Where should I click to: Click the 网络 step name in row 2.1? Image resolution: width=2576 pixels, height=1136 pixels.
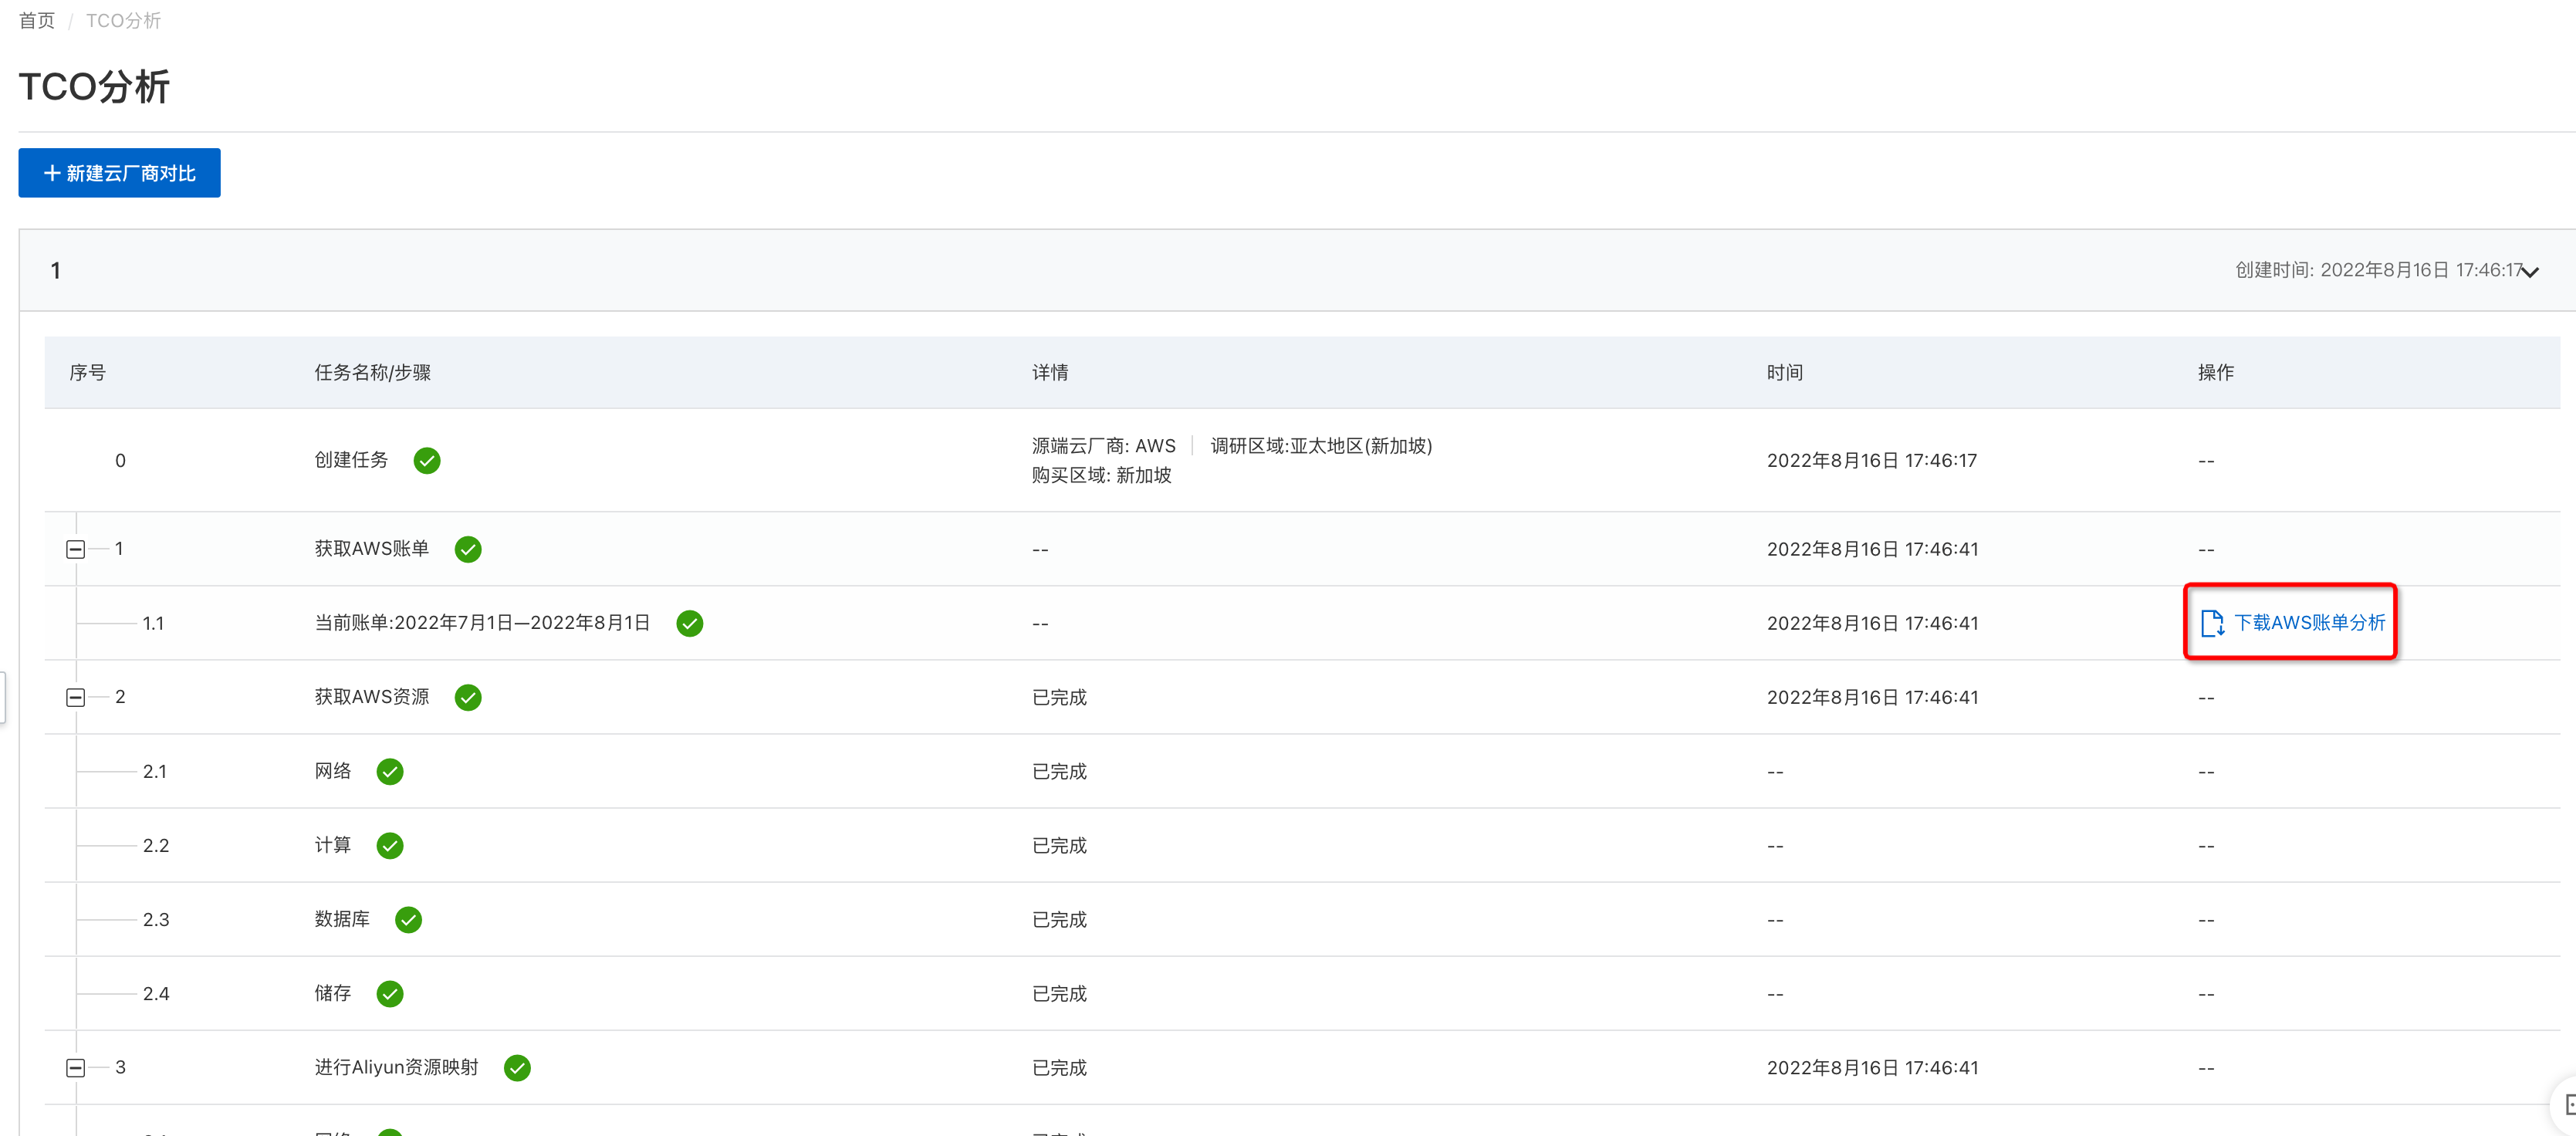tap(333, 771)
